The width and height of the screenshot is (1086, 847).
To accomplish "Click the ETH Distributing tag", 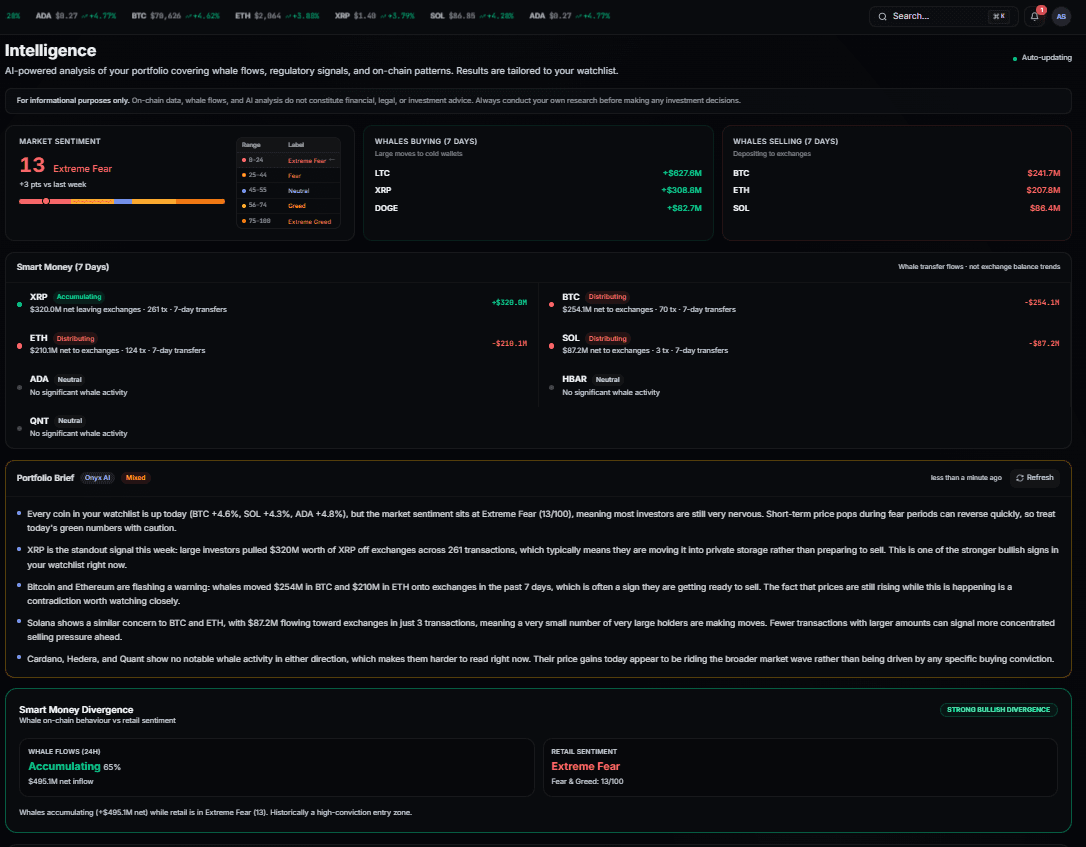I will tap(75, 339).
